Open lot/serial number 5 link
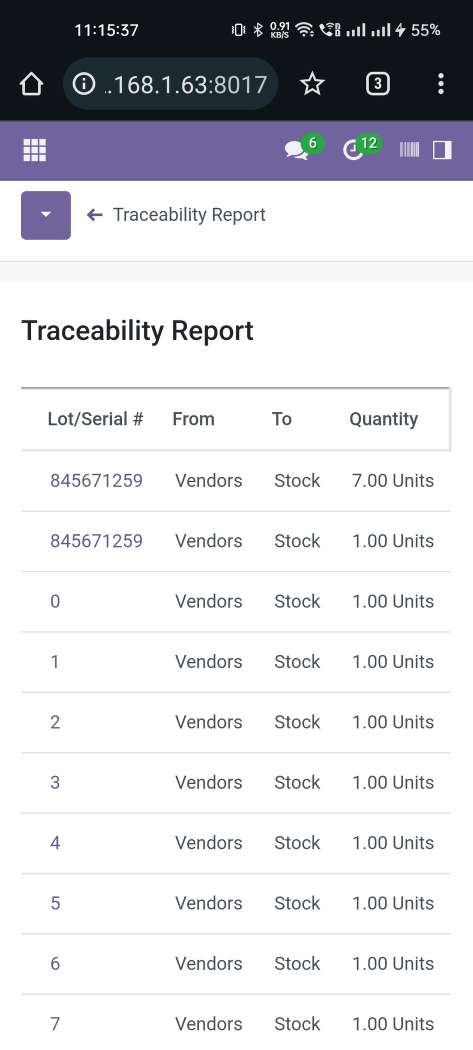 (55, 903)
